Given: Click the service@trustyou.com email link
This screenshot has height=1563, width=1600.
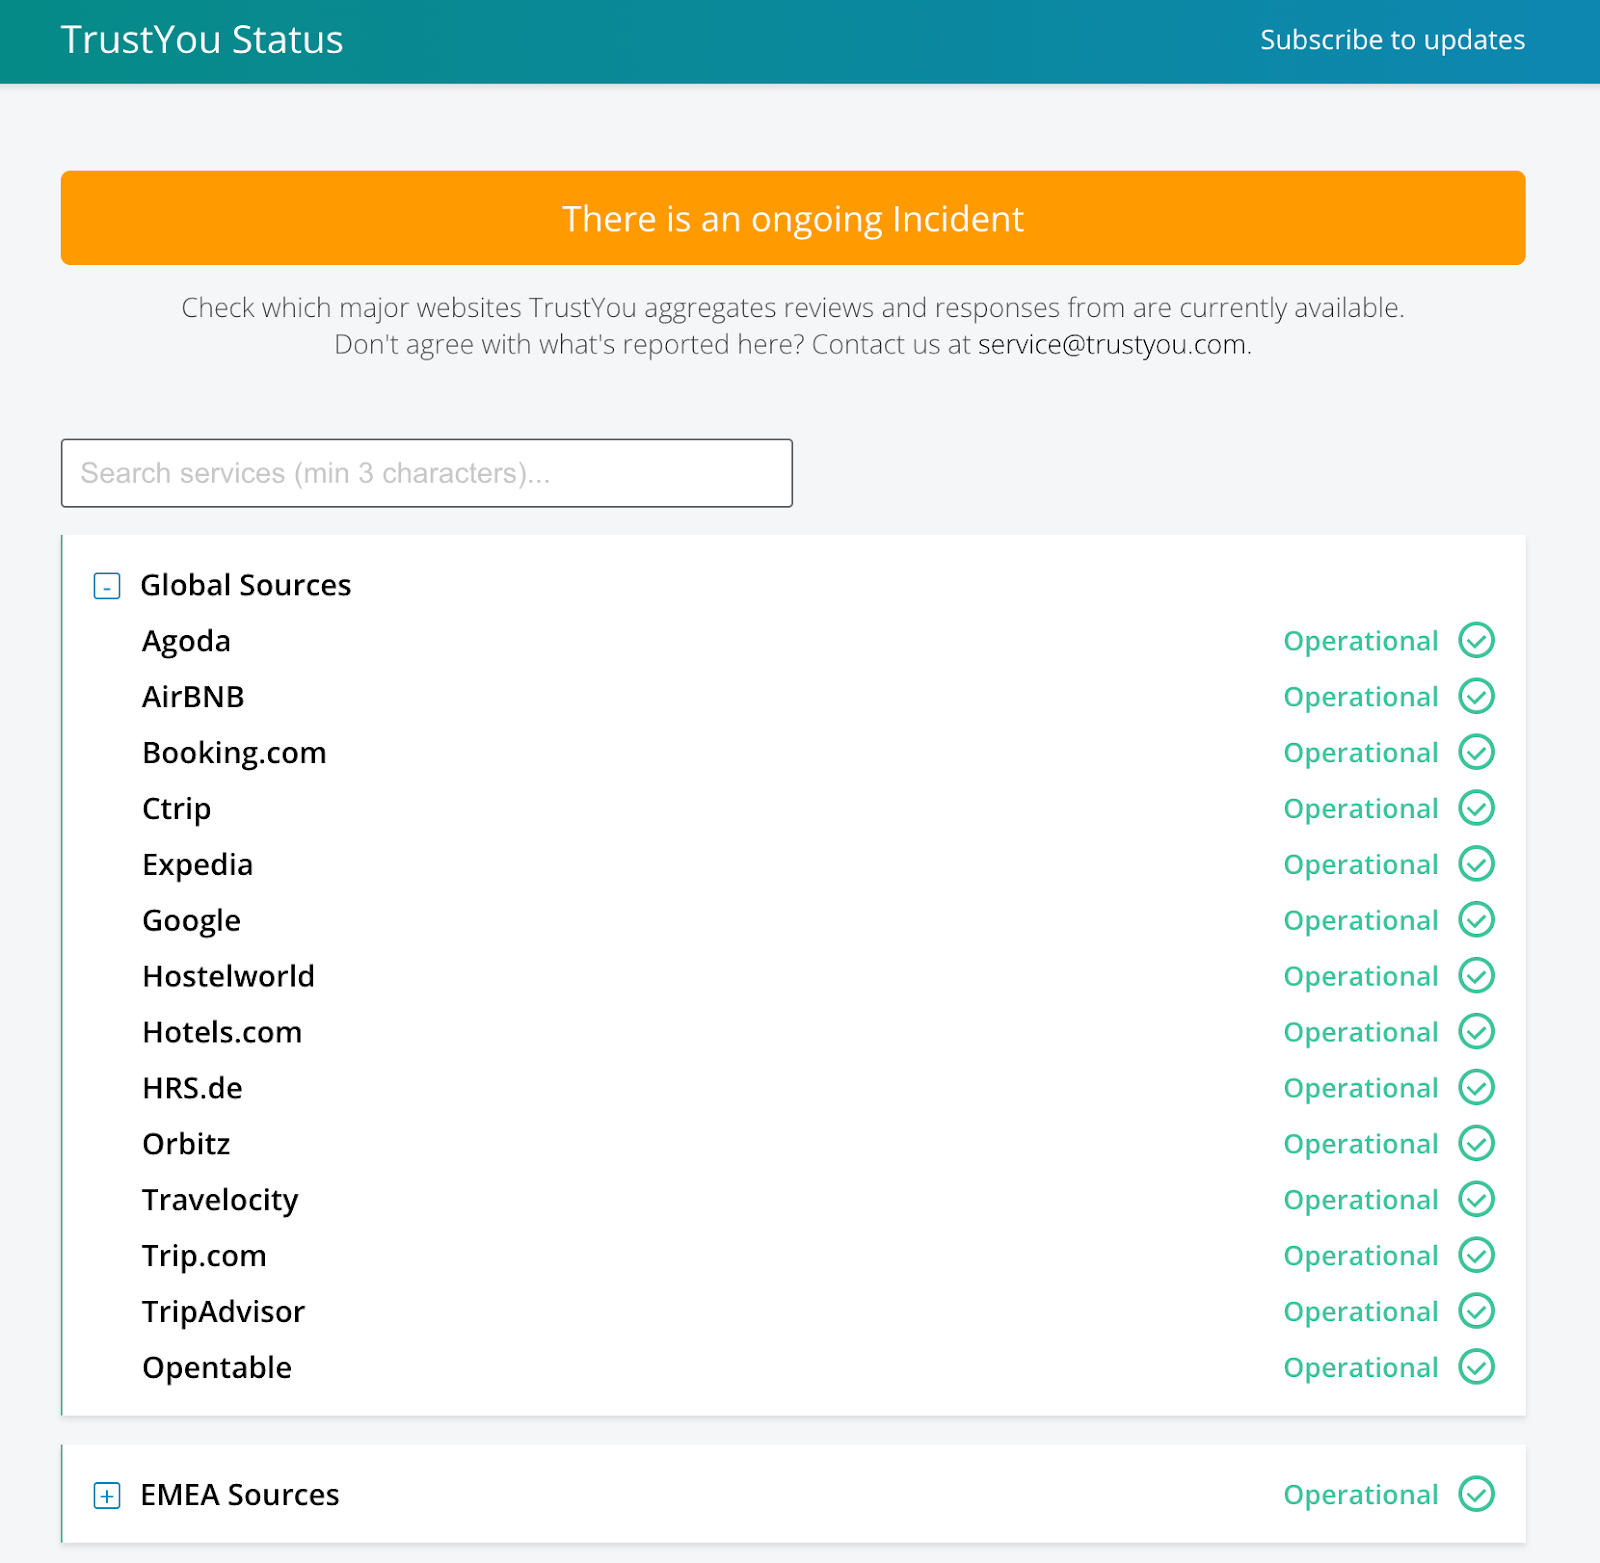Looking at the screenshot, I should pos(1112,344).
